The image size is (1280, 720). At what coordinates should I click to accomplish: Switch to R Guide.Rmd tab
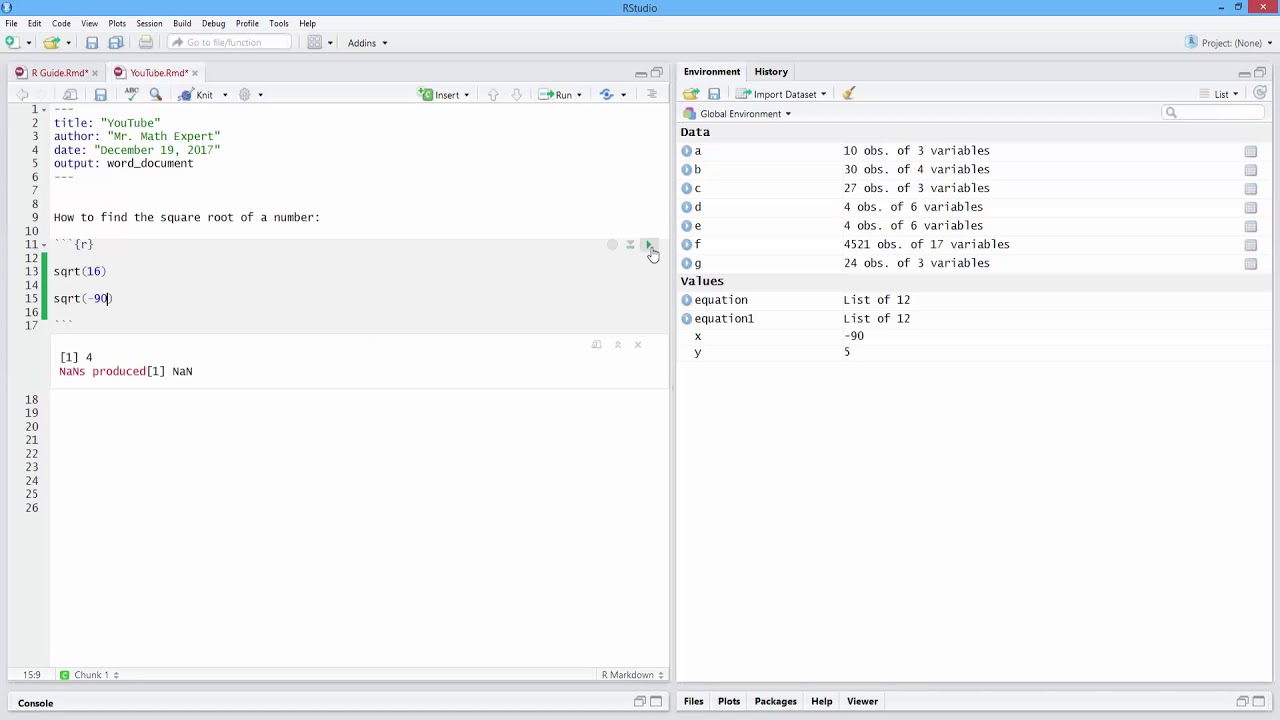[59, 72]
